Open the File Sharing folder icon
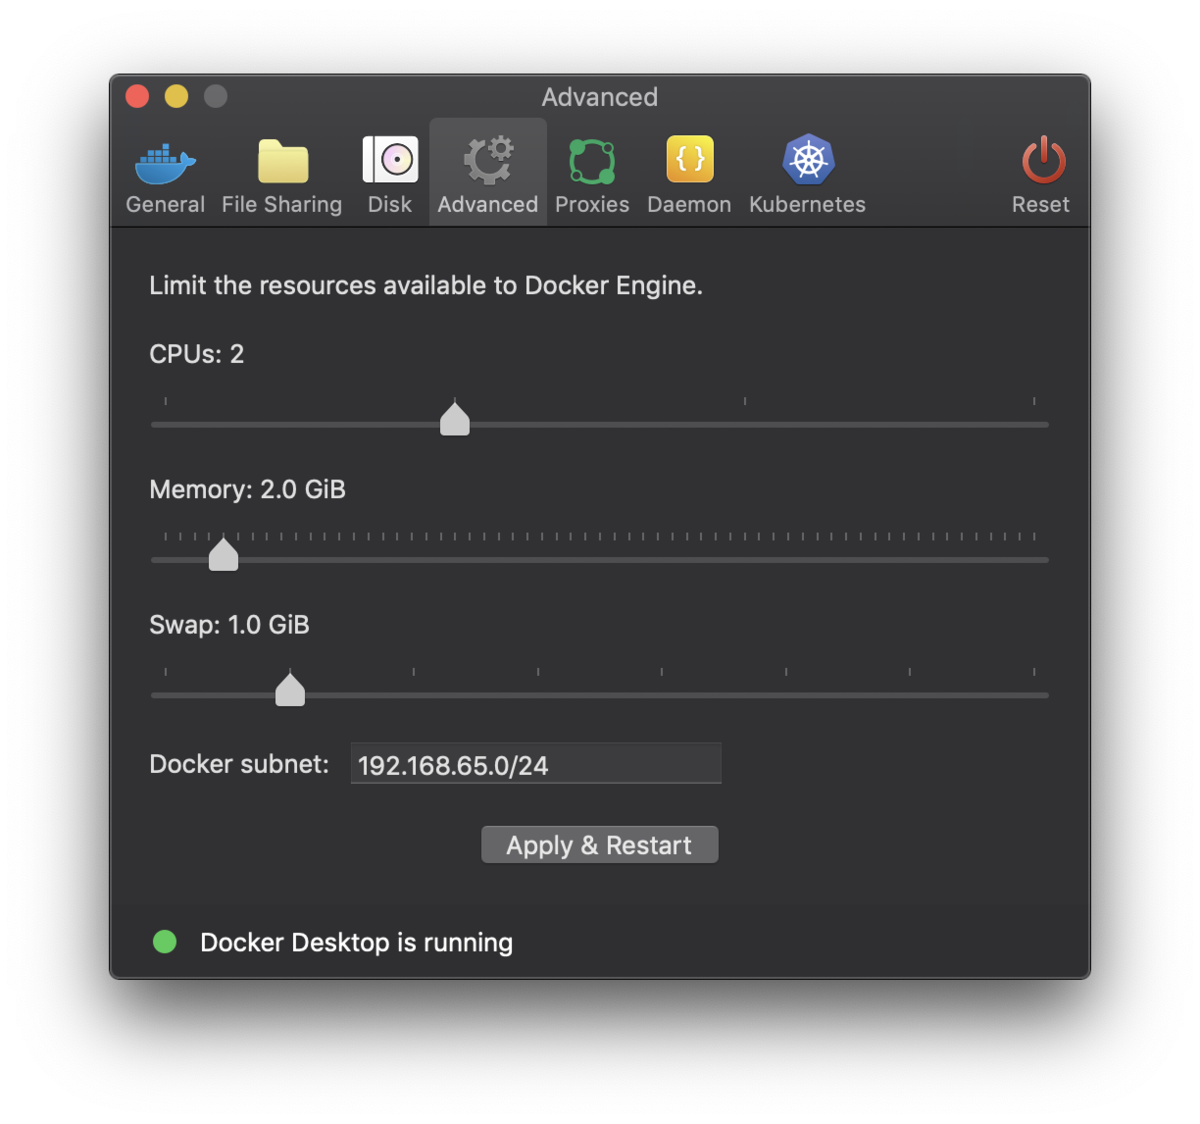The height and width of the screenshot is (1124, 1200). [283, 162]
